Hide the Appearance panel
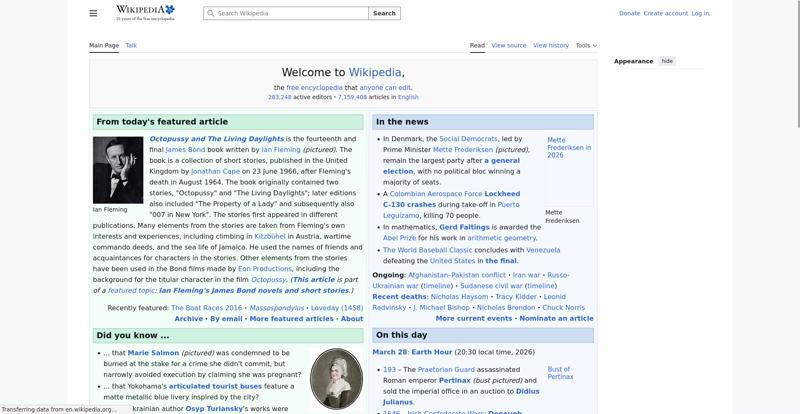The image size is (800, 414). 667,61
